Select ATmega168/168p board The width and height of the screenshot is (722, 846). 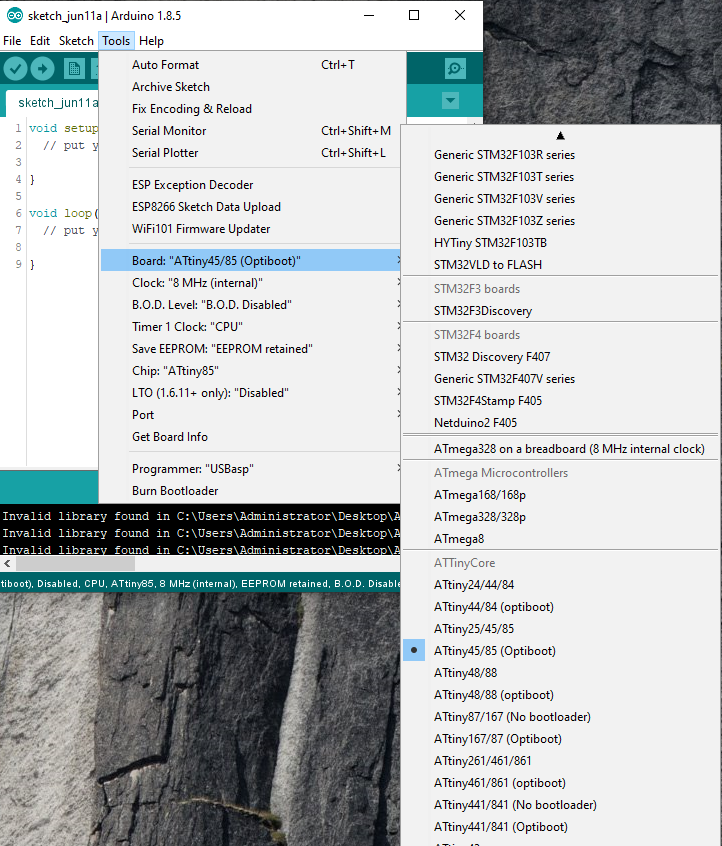click(x=561, y=495)
